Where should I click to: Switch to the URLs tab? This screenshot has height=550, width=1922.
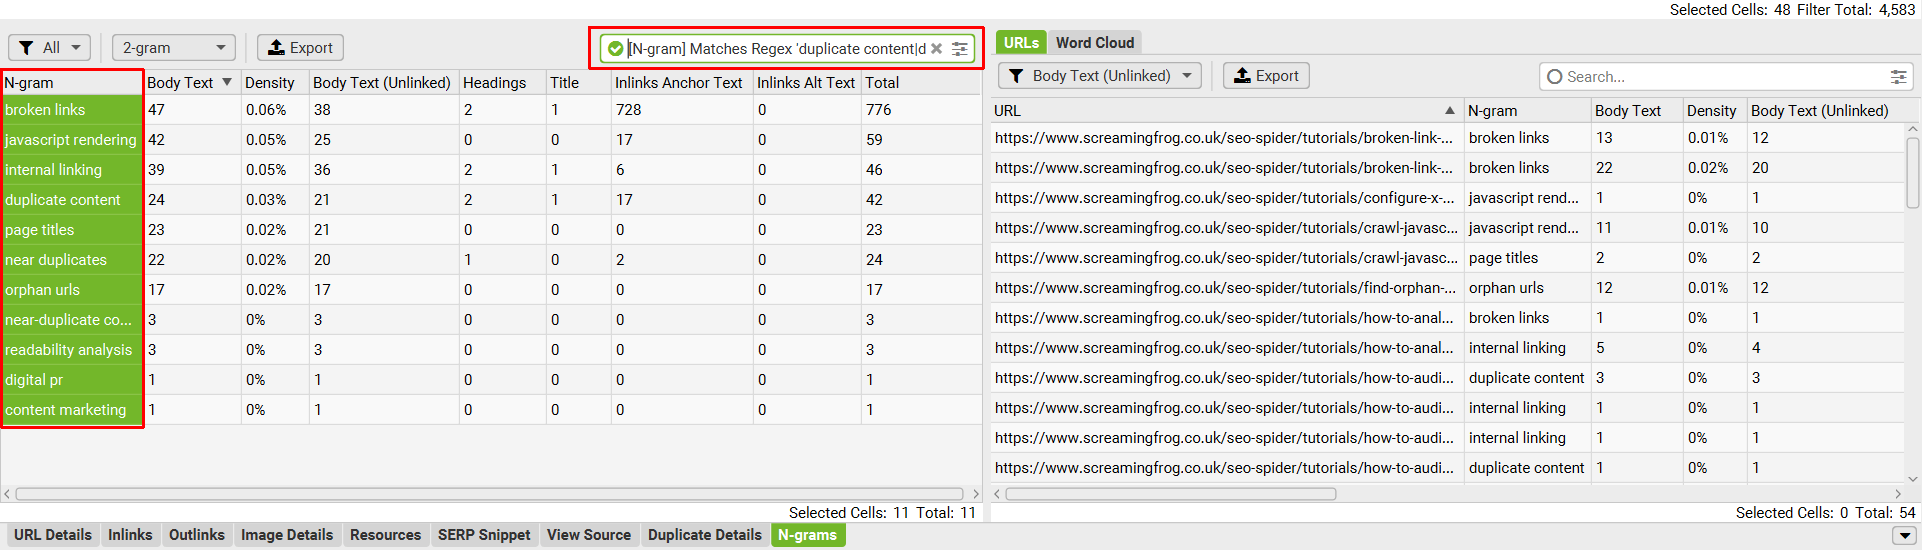coord(1021,43)
